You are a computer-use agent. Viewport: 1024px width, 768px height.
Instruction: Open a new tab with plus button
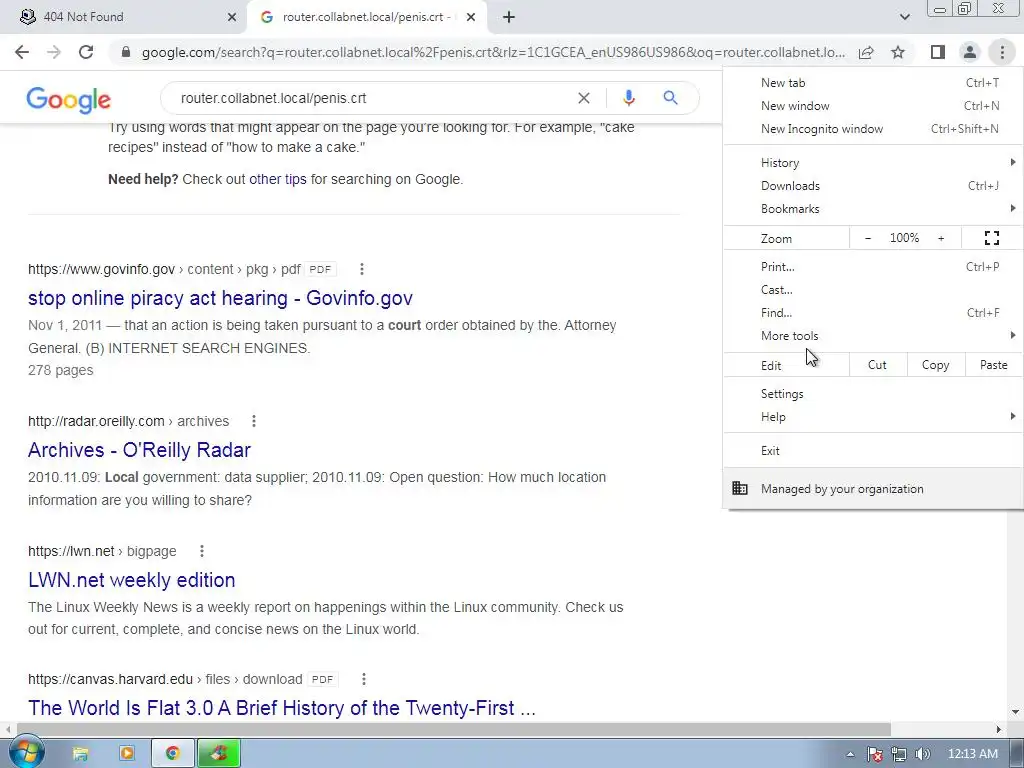[509, 17]
